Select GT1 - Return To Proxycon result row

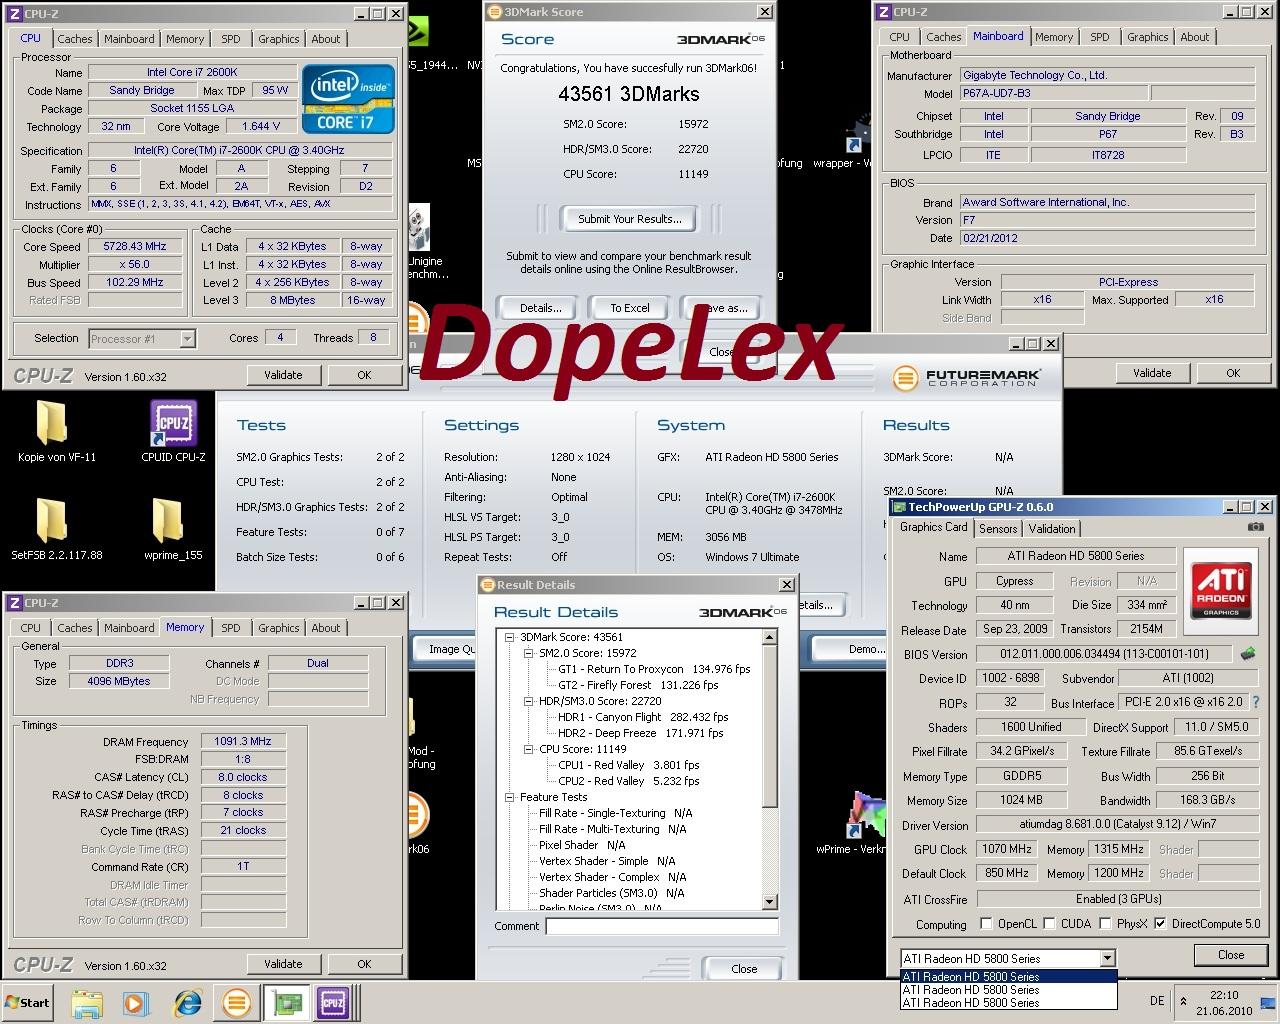pyautogui.click(x=654, y=669)
